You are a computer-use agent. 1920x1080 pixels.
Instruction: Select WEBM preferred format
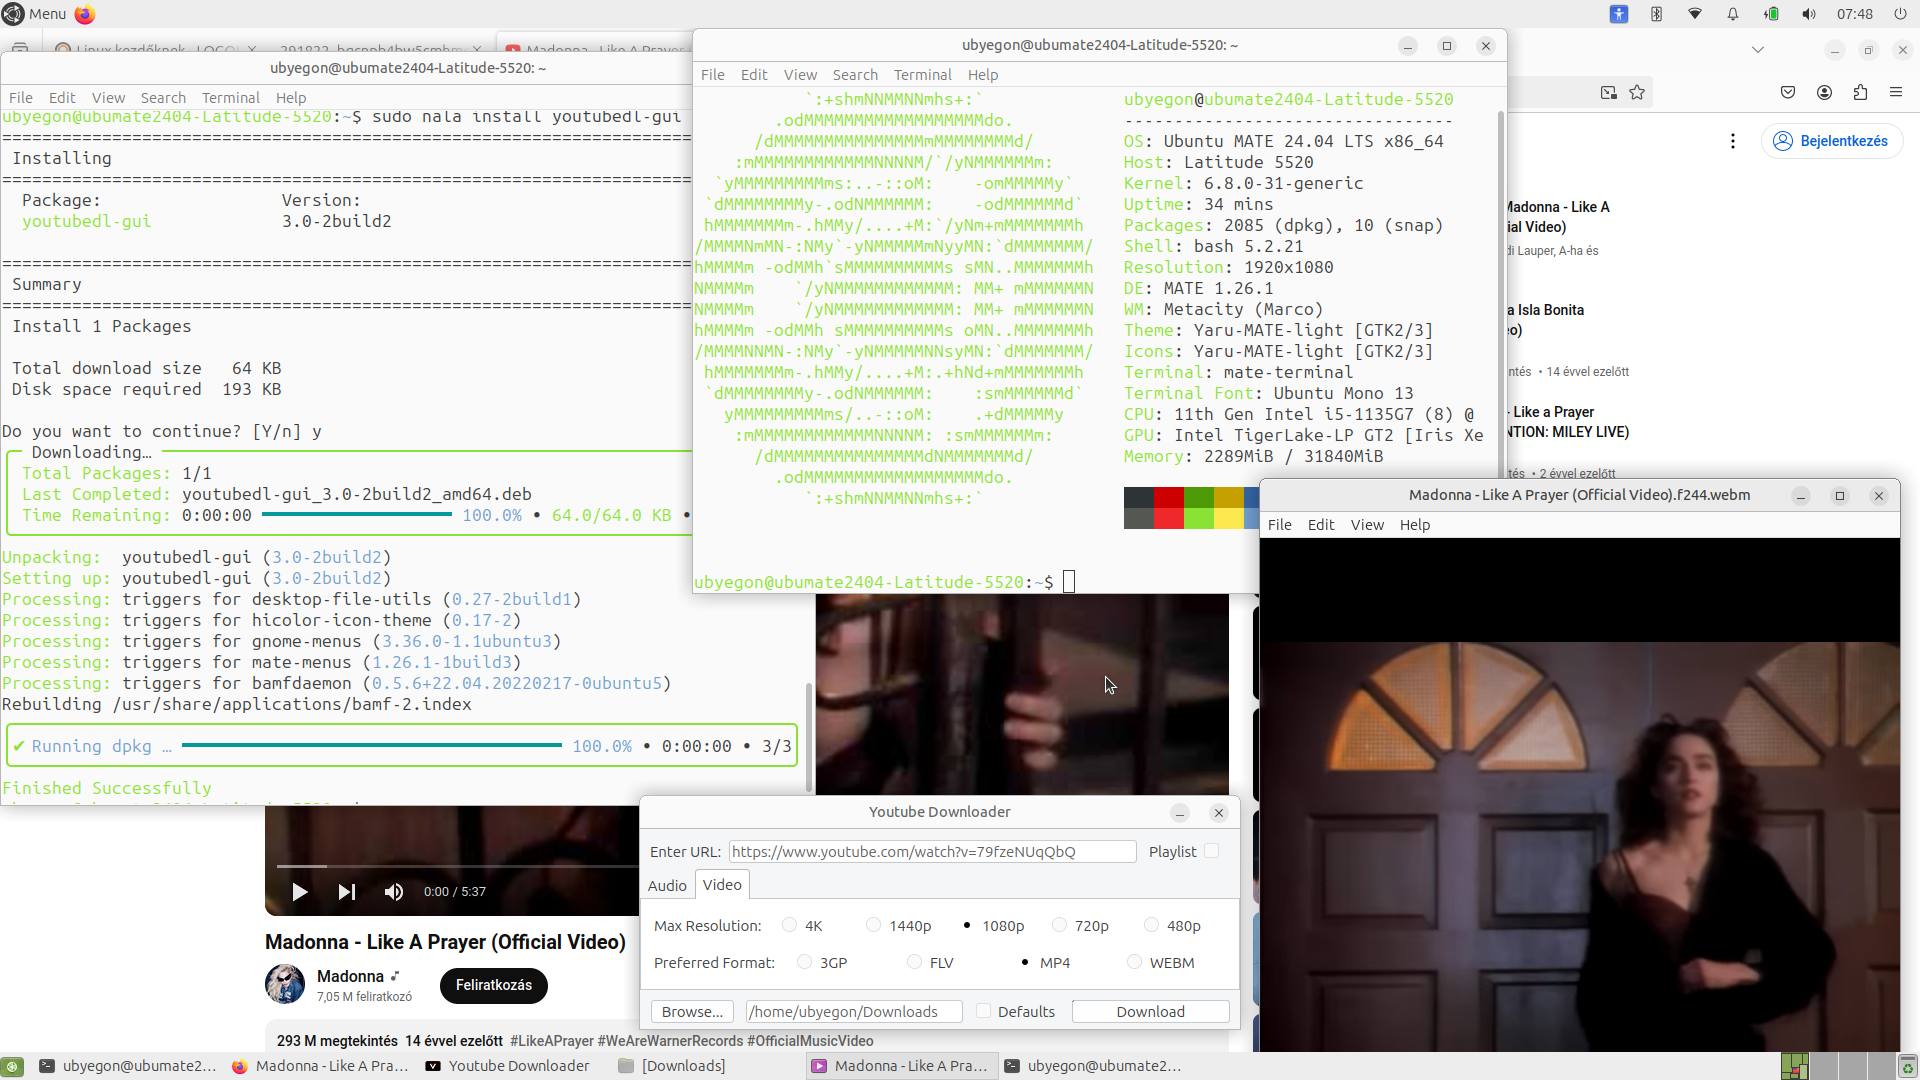(1135, 962)
